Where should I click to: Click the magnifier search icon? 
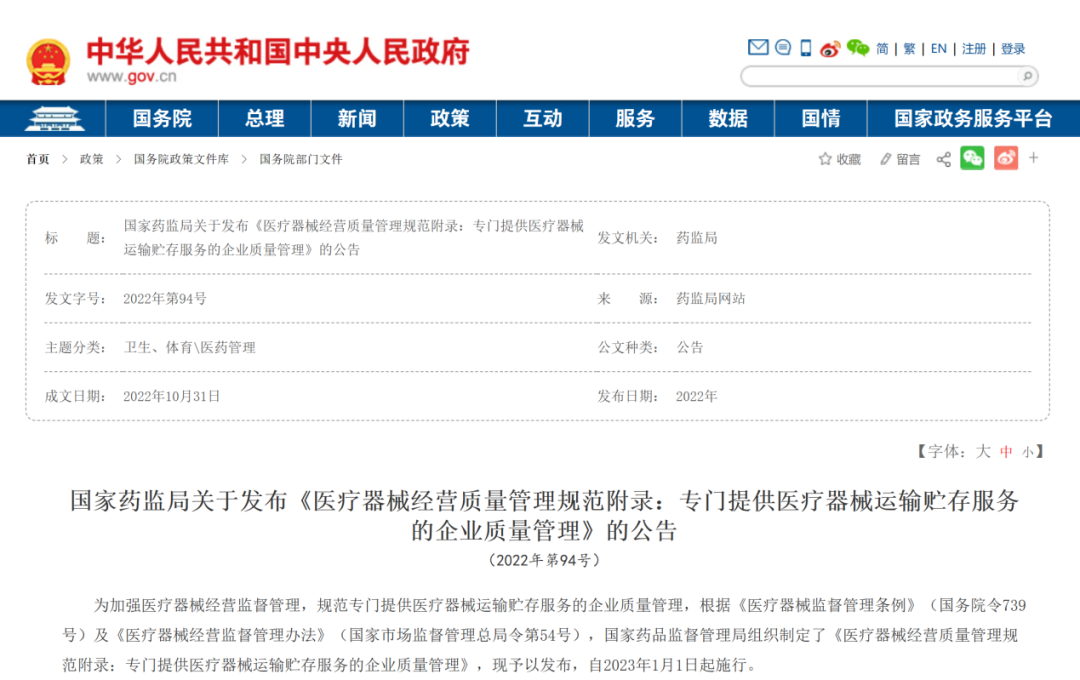point(1025,76)
